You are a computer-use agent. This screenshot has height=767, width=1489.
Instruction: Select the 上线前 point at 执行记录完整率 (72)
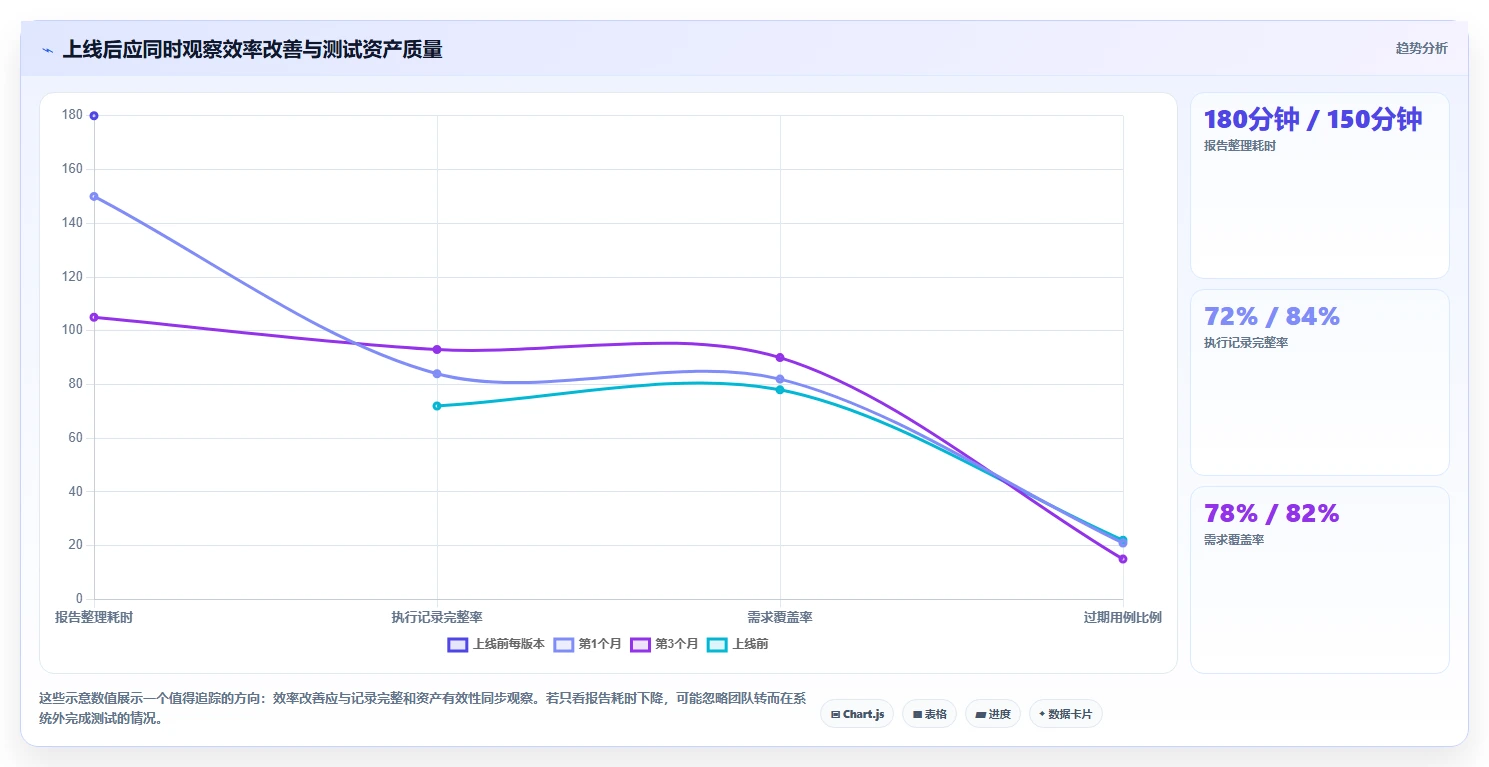(437, 406)
